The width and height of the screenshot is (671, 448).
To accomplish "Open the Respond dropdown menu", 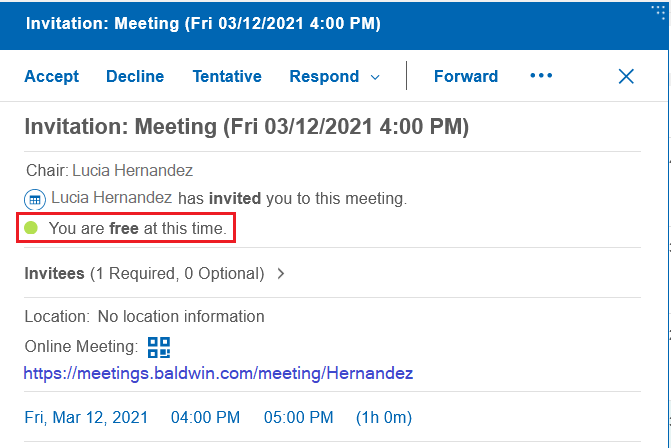I will 334,76.
